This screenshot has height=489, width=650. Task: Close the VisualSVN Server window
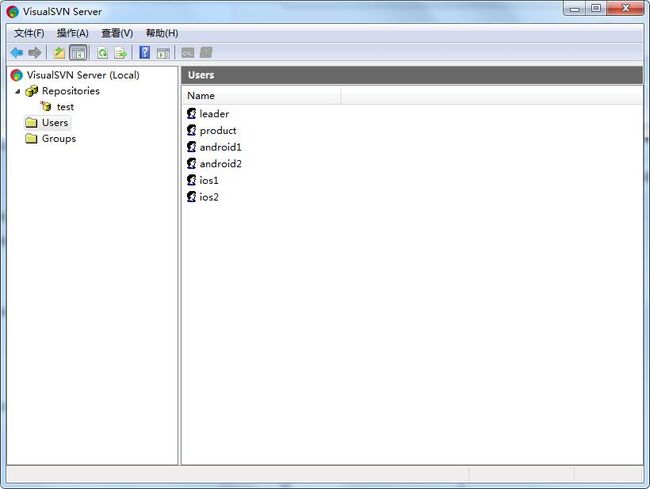click(x=626, y=8)
